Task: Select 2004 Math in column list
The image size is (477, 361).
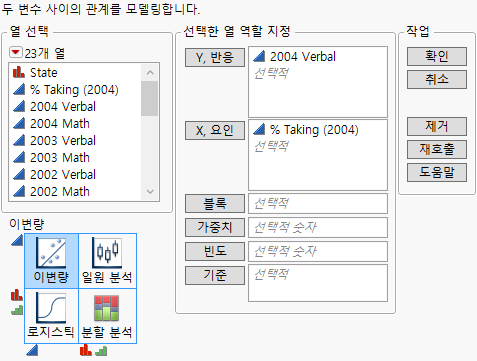Action: tap(60, 123)
